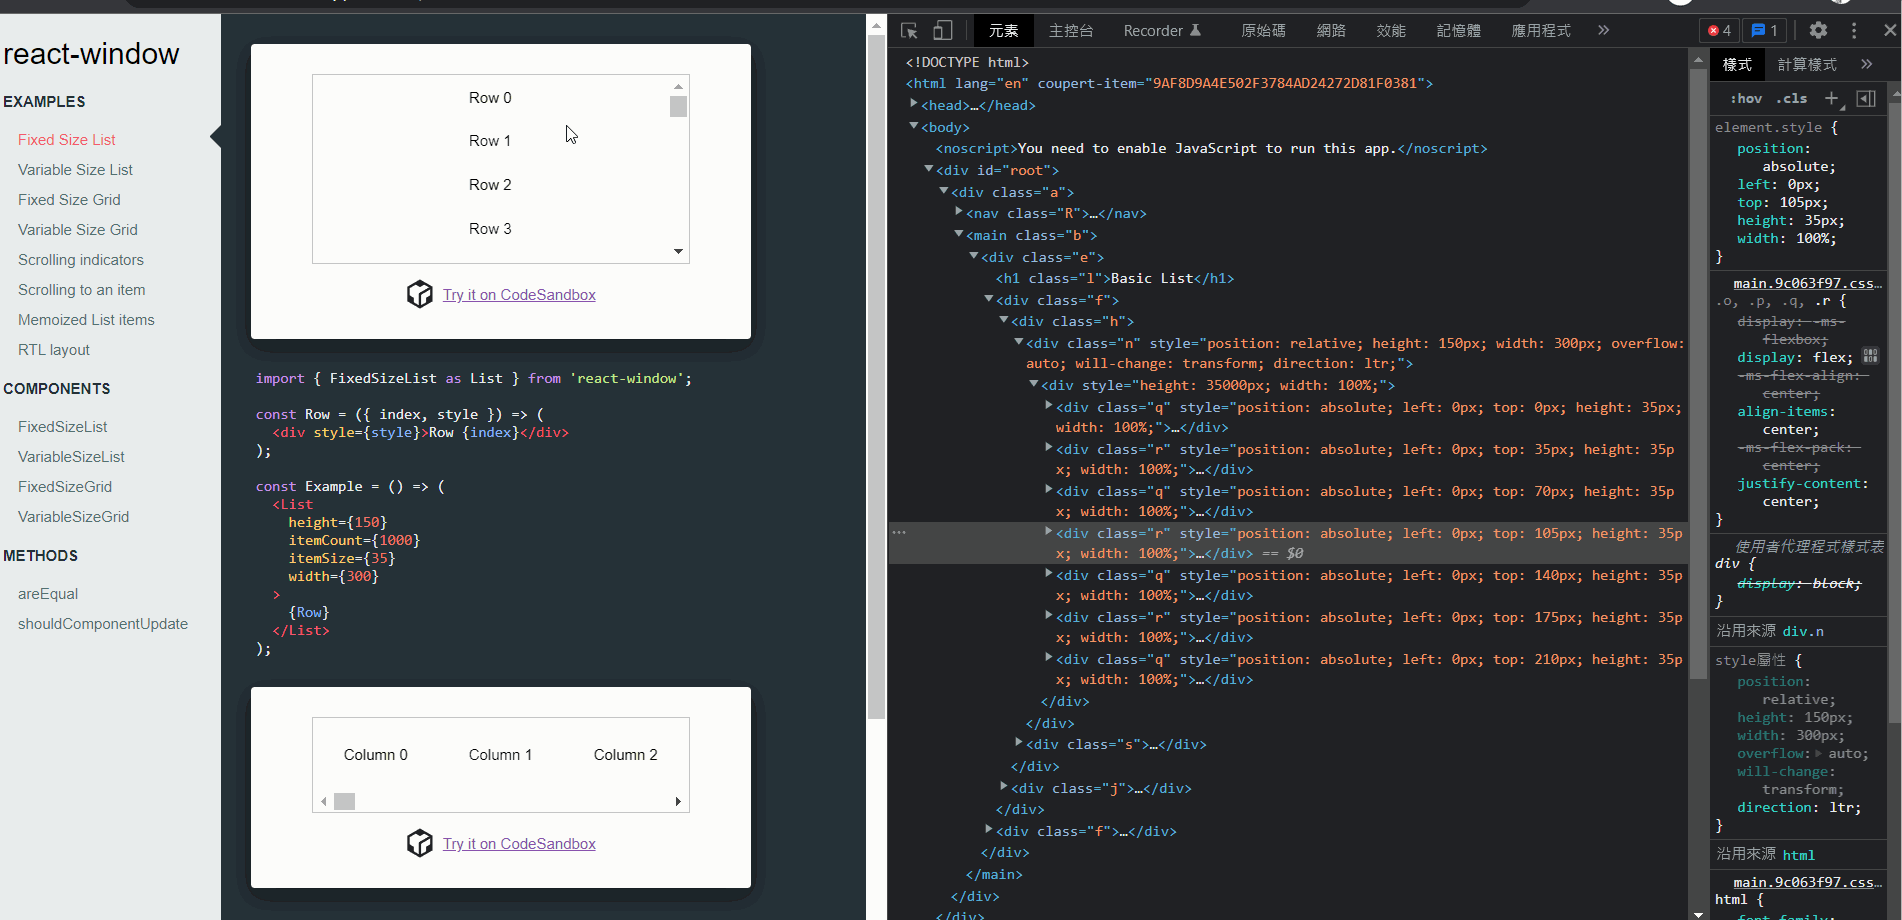This screenshot has width=1902, height=920.
Task: Activate the inspect element picker icon
Action: click(x=909, y=31)
